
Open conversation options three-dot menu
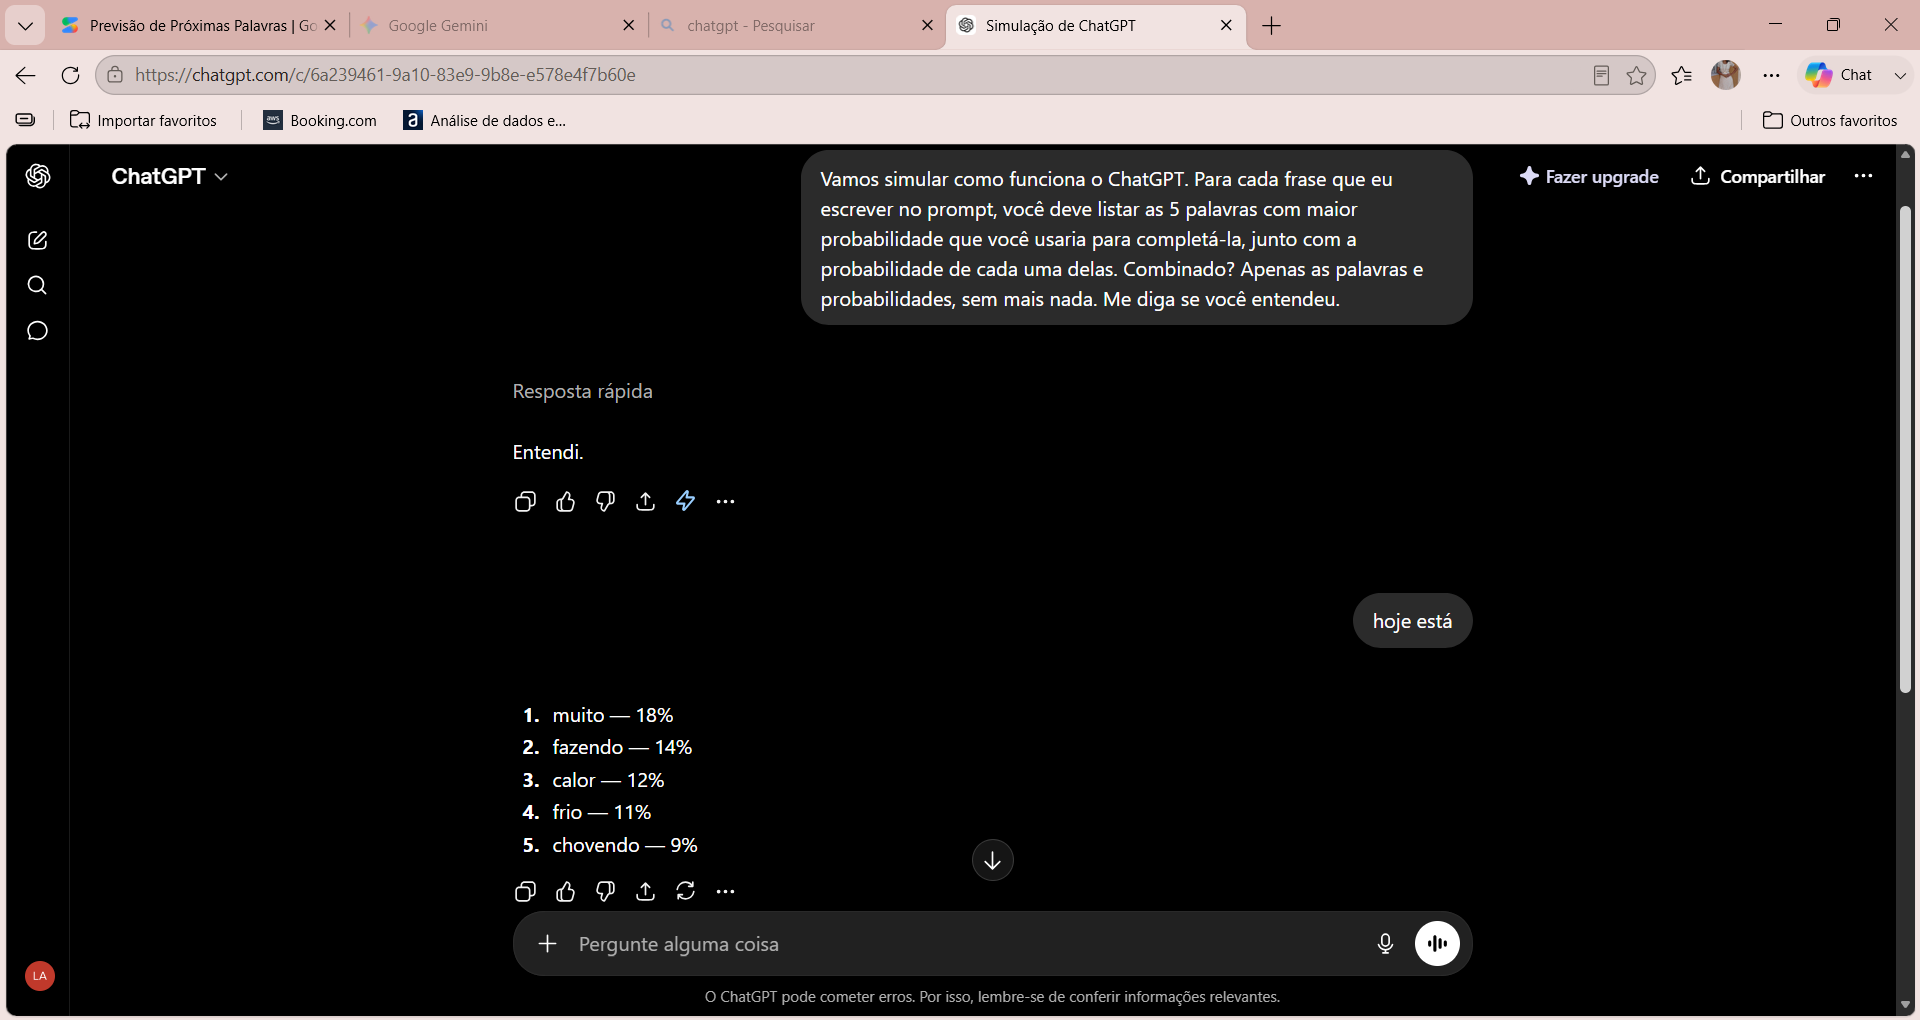click(x=1863, y=176)
